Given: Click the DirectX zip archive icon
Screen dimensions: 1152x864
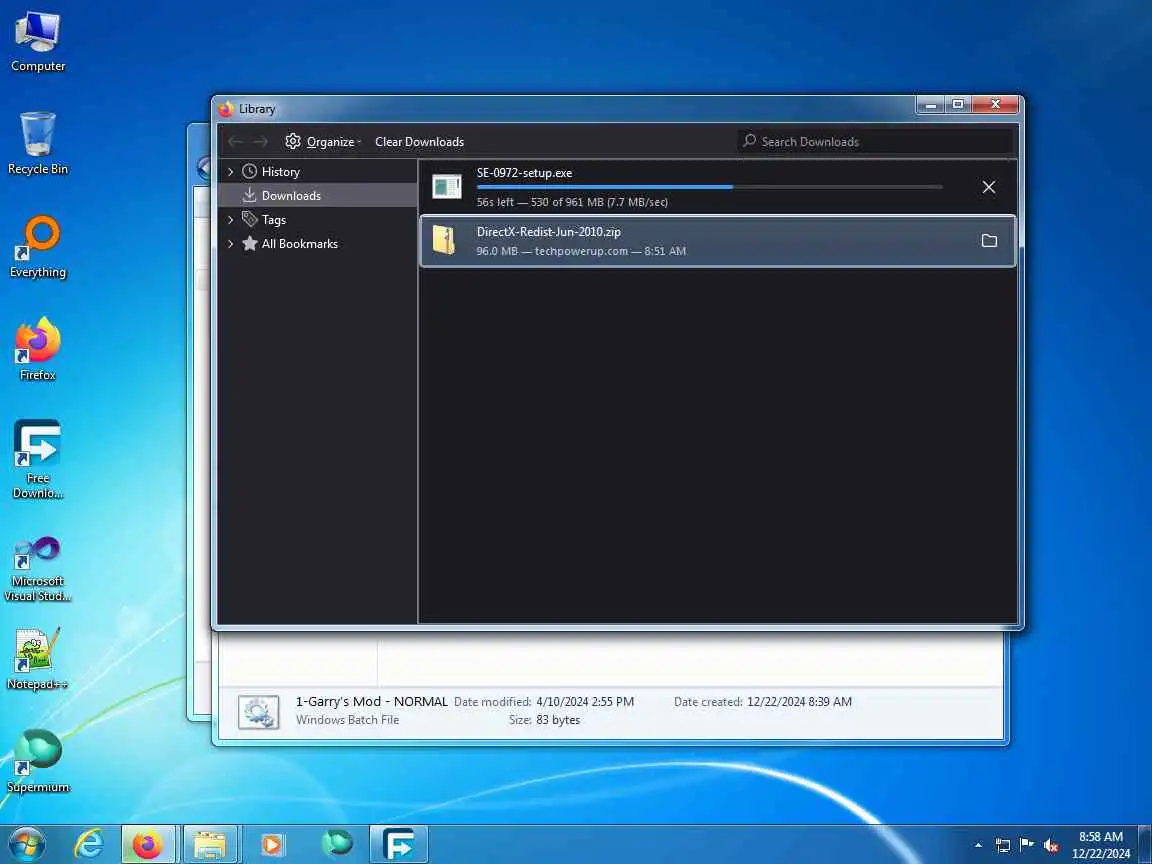Looking at the screenshot, I should click(x=444, y=240).
